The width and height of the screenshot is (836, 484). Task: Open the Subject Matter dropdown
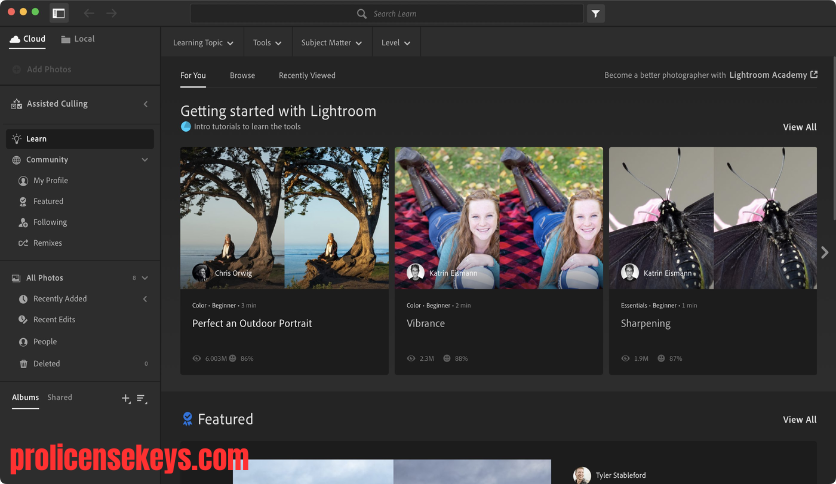[331, 43]
